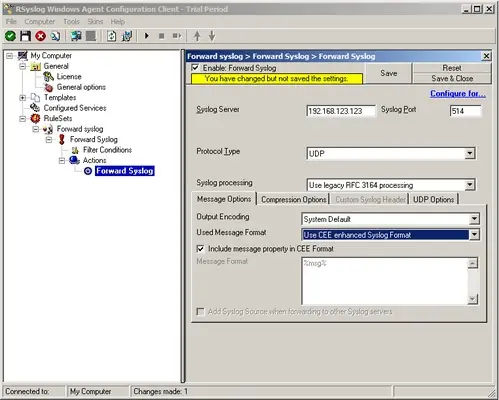Click the Syslog Port field
The height and width of the screenshot is (400, 499).
[x=465, y=111]
